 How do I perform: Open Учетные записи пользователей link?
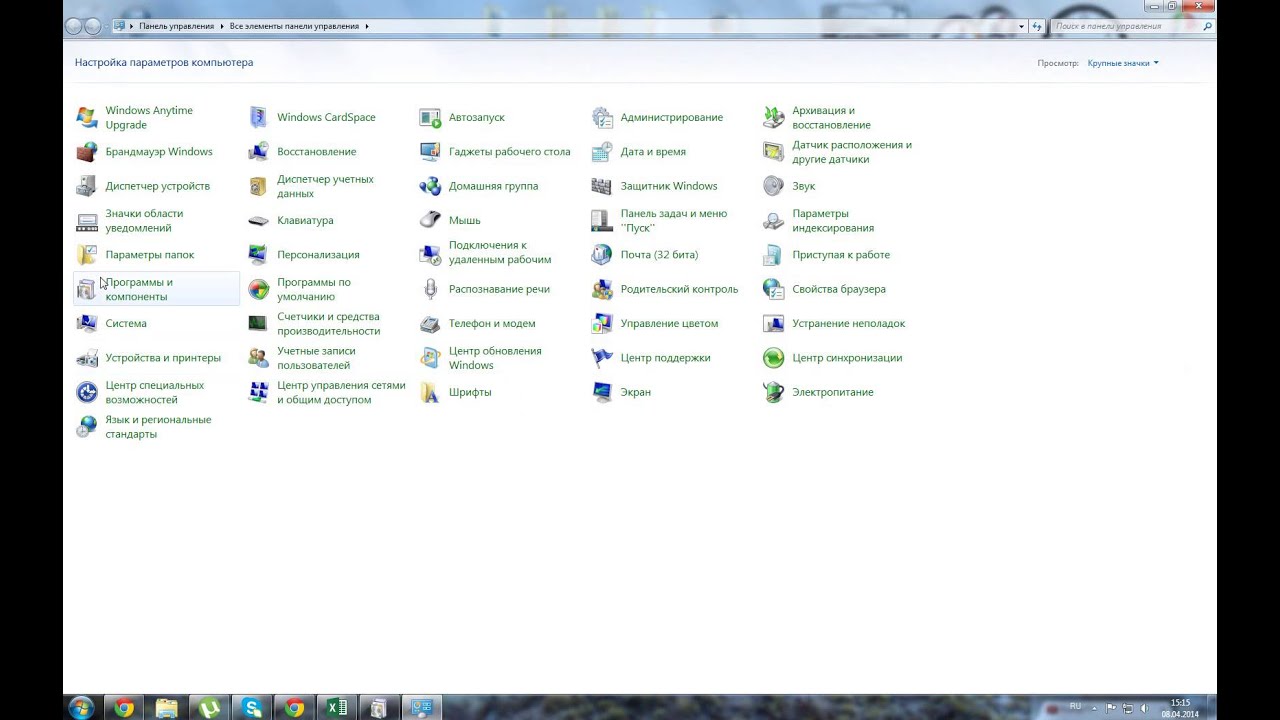(316, 358)
